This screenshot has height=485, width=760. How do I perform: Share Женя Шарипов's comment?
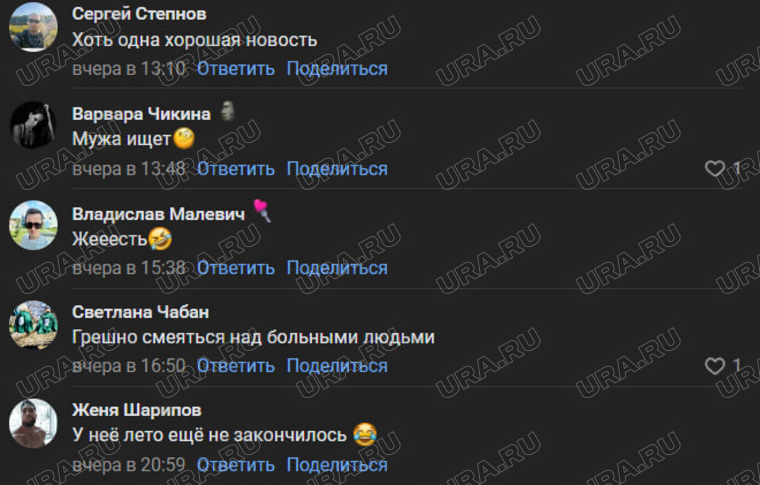click(x=337, y=465)
